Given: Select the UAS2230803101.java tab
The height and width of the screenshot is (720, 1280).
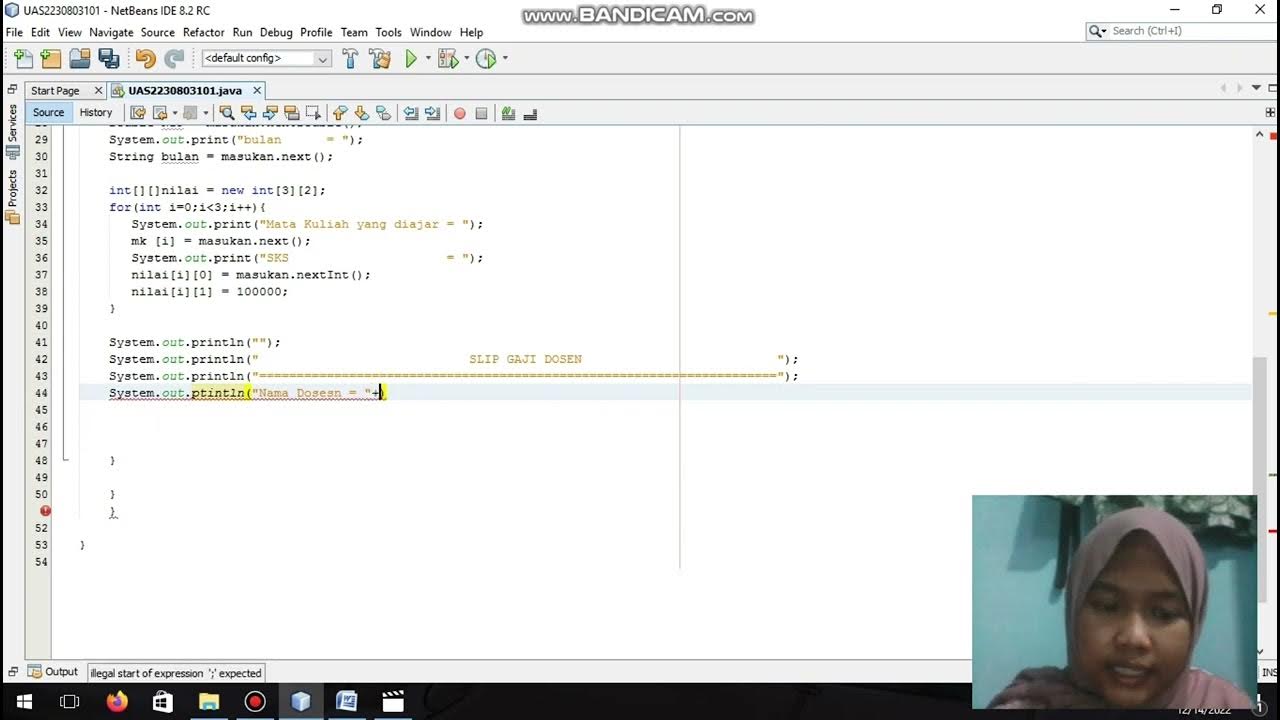Looking at the screenshot, I should tap(185, 90).
